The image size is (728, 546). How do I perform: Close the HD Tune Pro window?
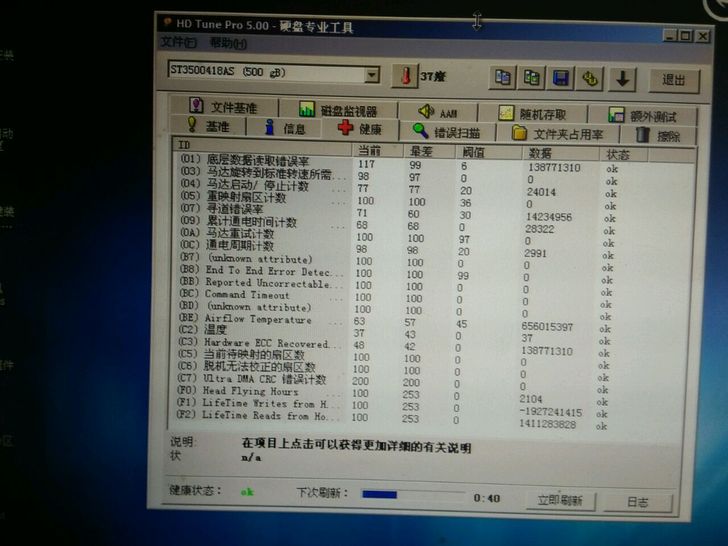click(x=703, y=36)
